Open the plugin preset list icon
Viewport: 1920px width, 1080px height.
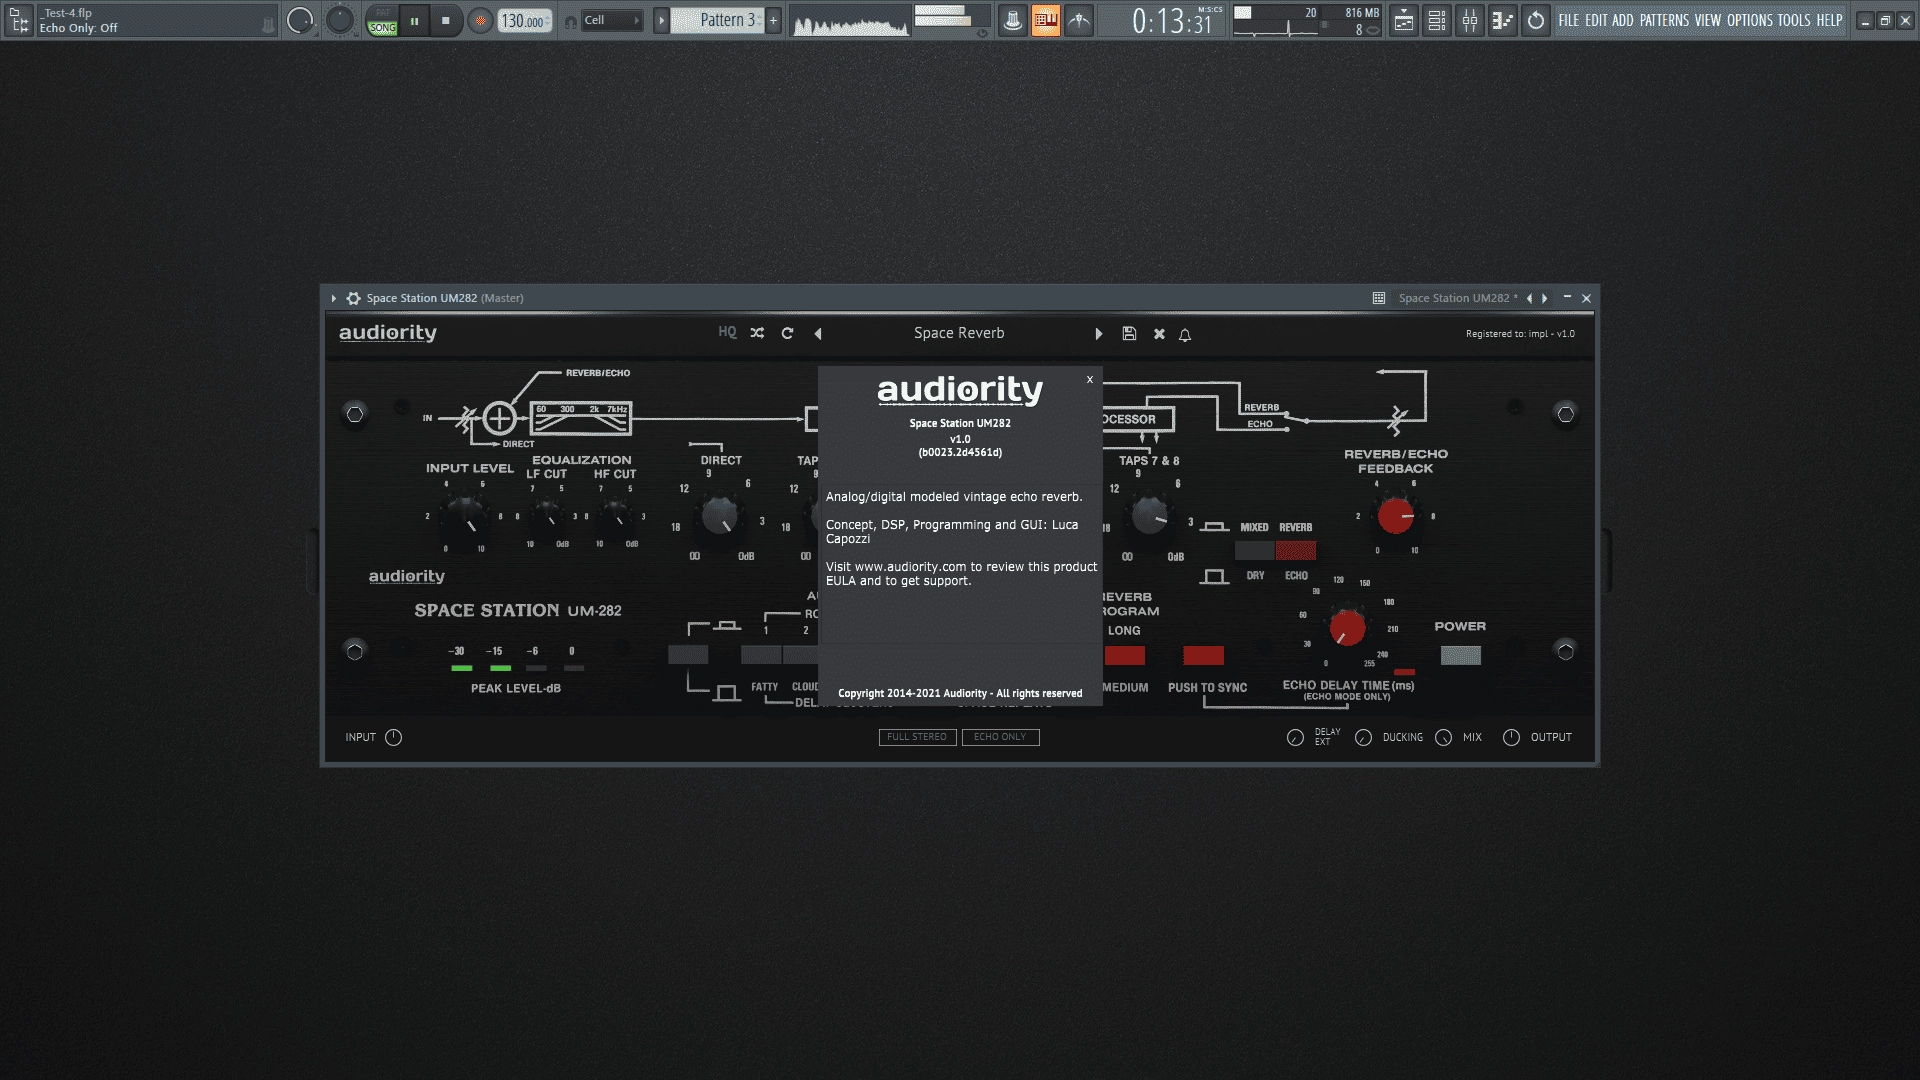(1379, 298)
